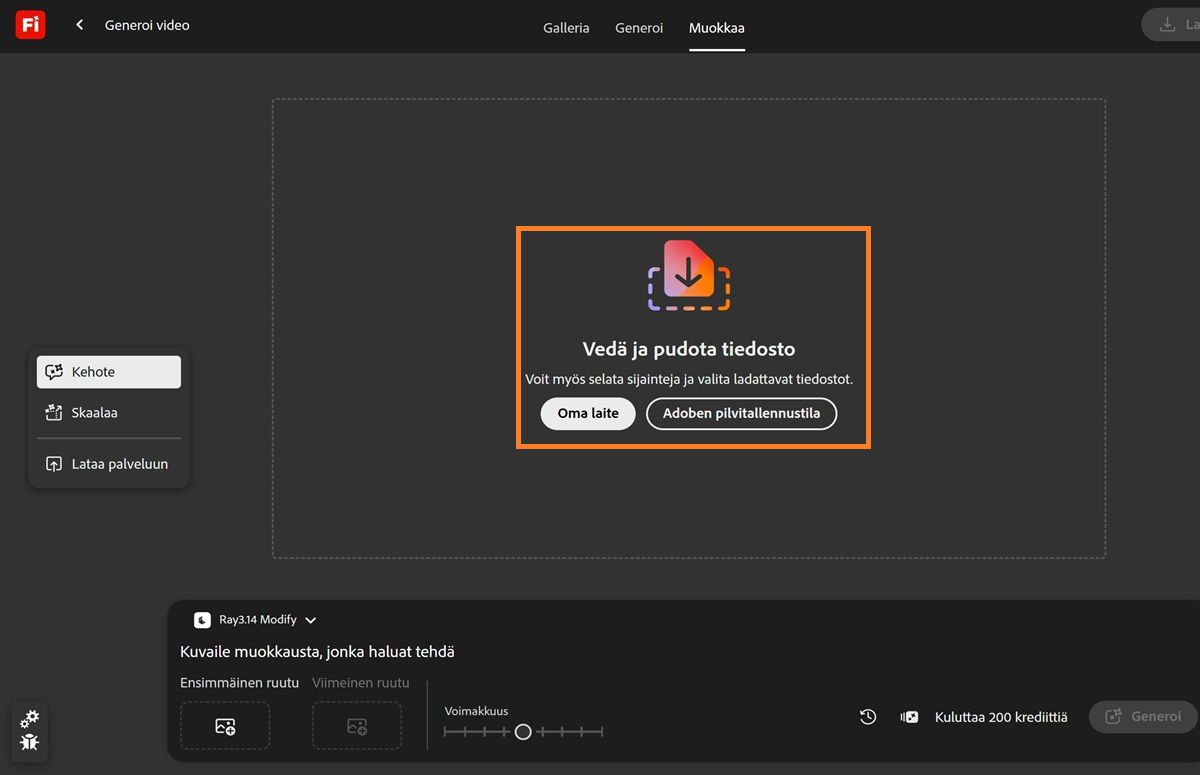Image resolution: width=1200 pixels, height=775 pixels.
Task: Click the Generoi button
Action: point(1143,717)
